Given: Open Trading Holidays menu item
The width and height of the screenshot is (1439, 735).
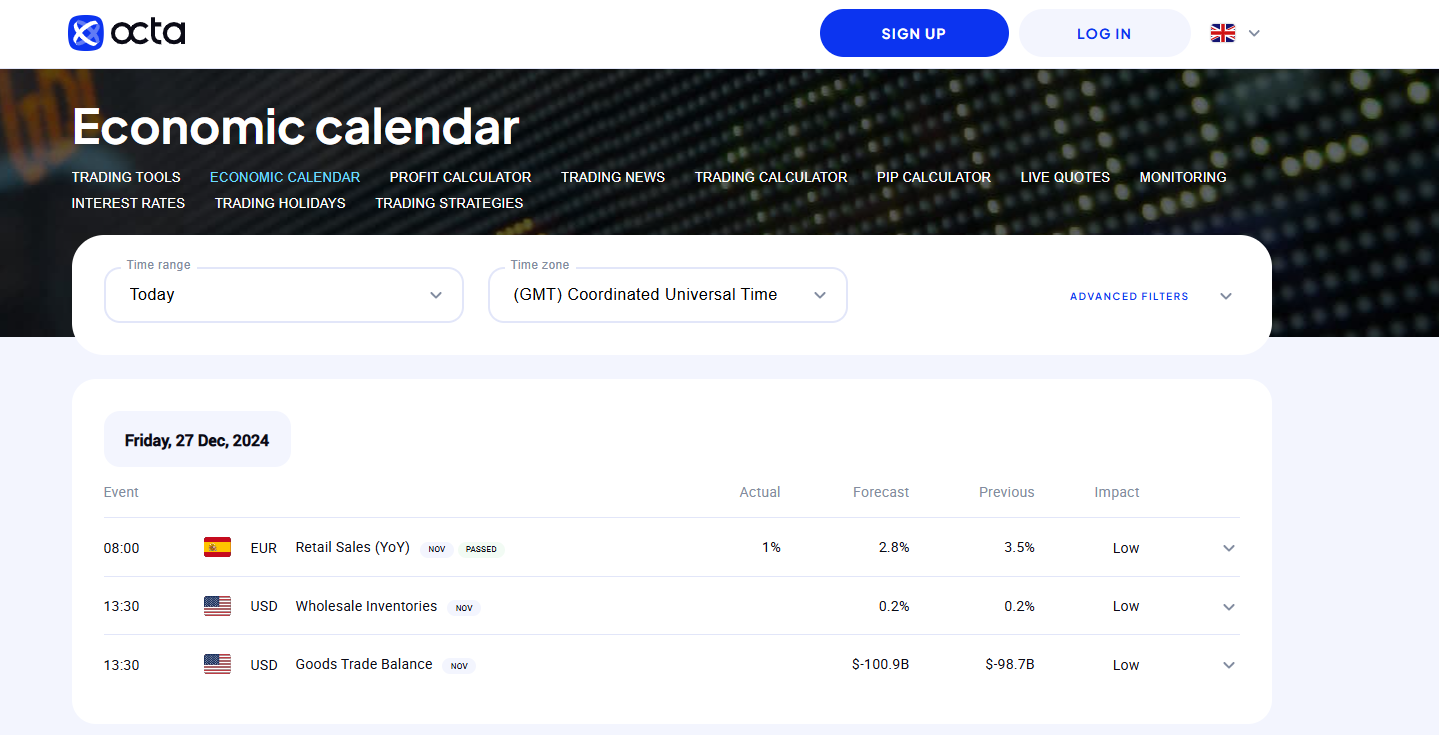Looking at the screenshot, I should (280, 203).
